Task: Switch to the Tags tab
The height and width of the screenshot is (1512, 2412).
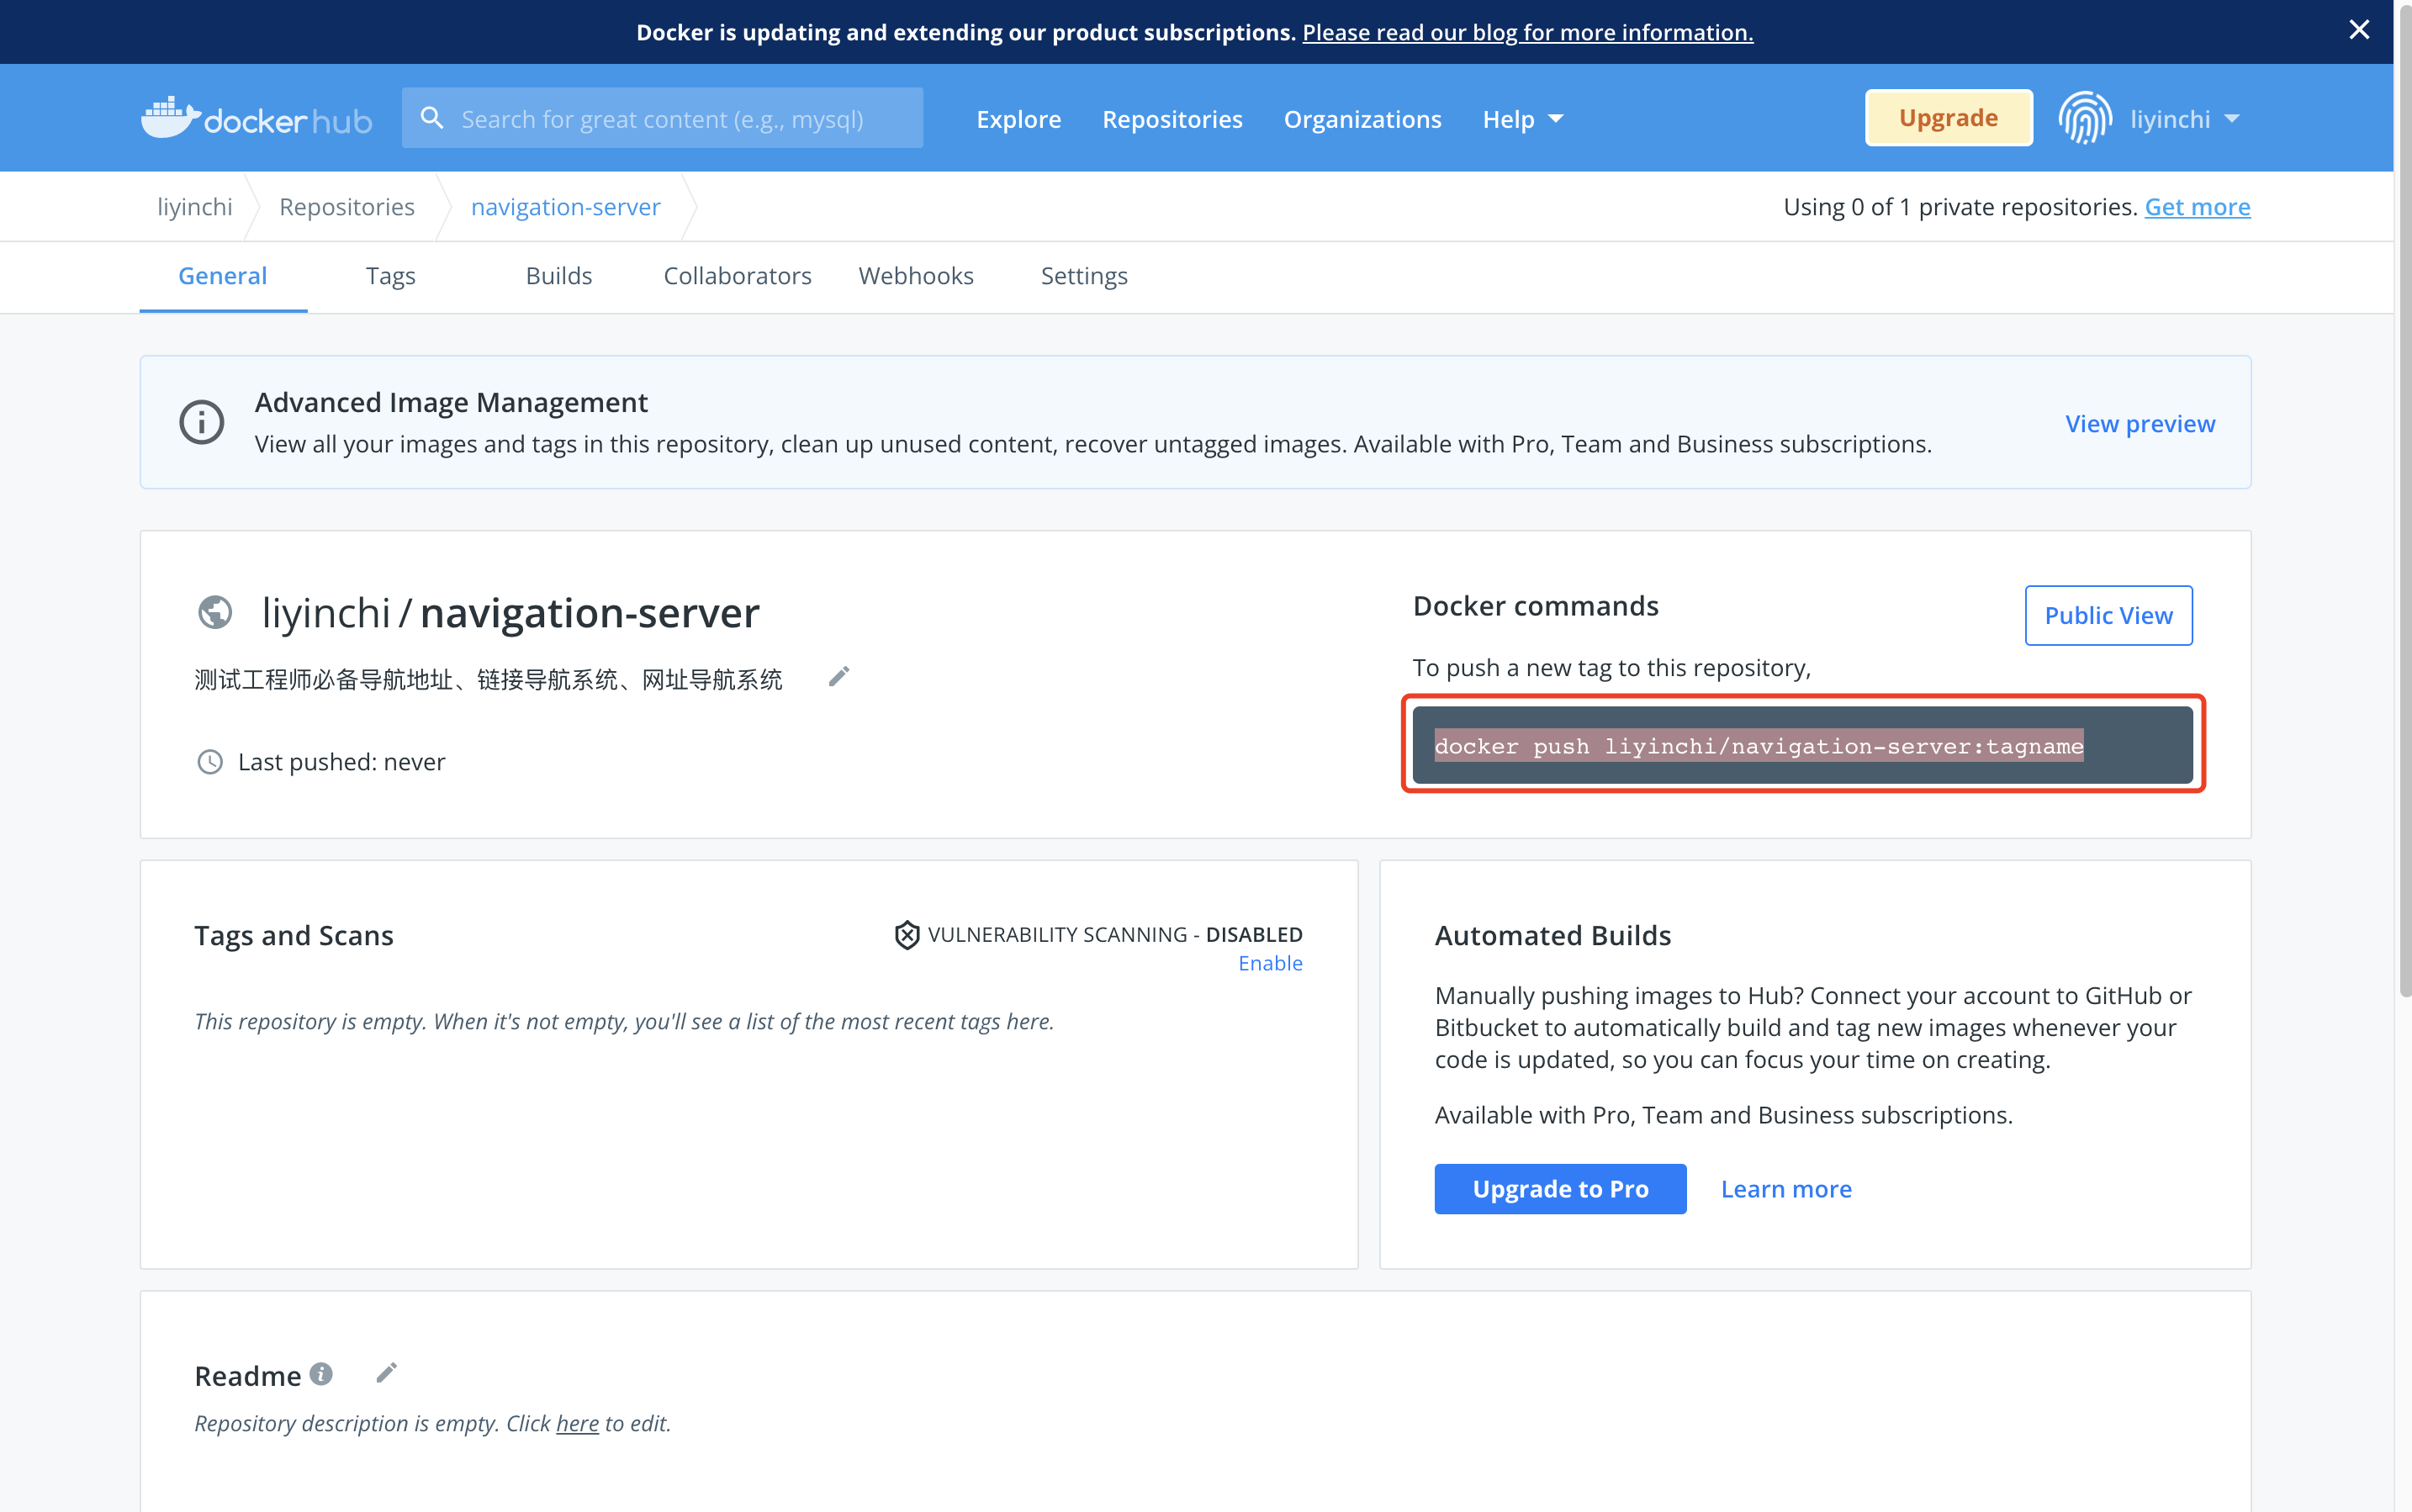Action: point(390,276)
